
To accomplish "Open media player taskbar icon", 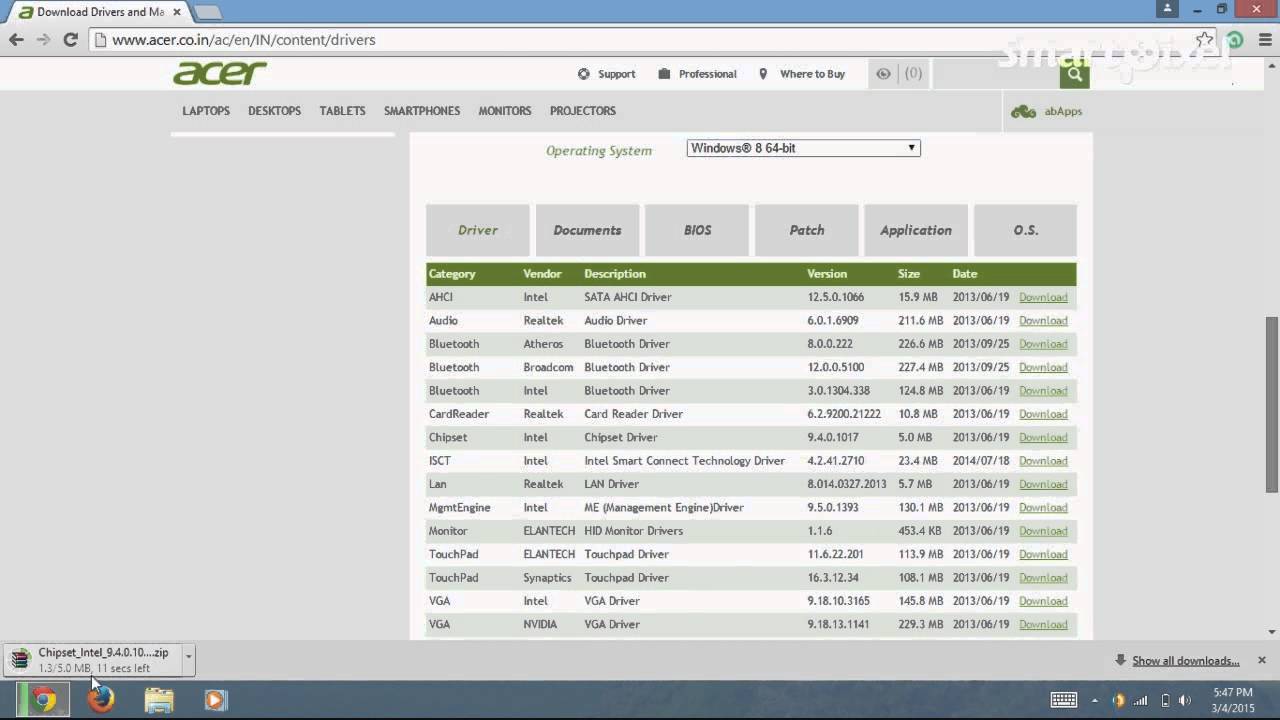I will pyautogui.click(x=215, y=700).
